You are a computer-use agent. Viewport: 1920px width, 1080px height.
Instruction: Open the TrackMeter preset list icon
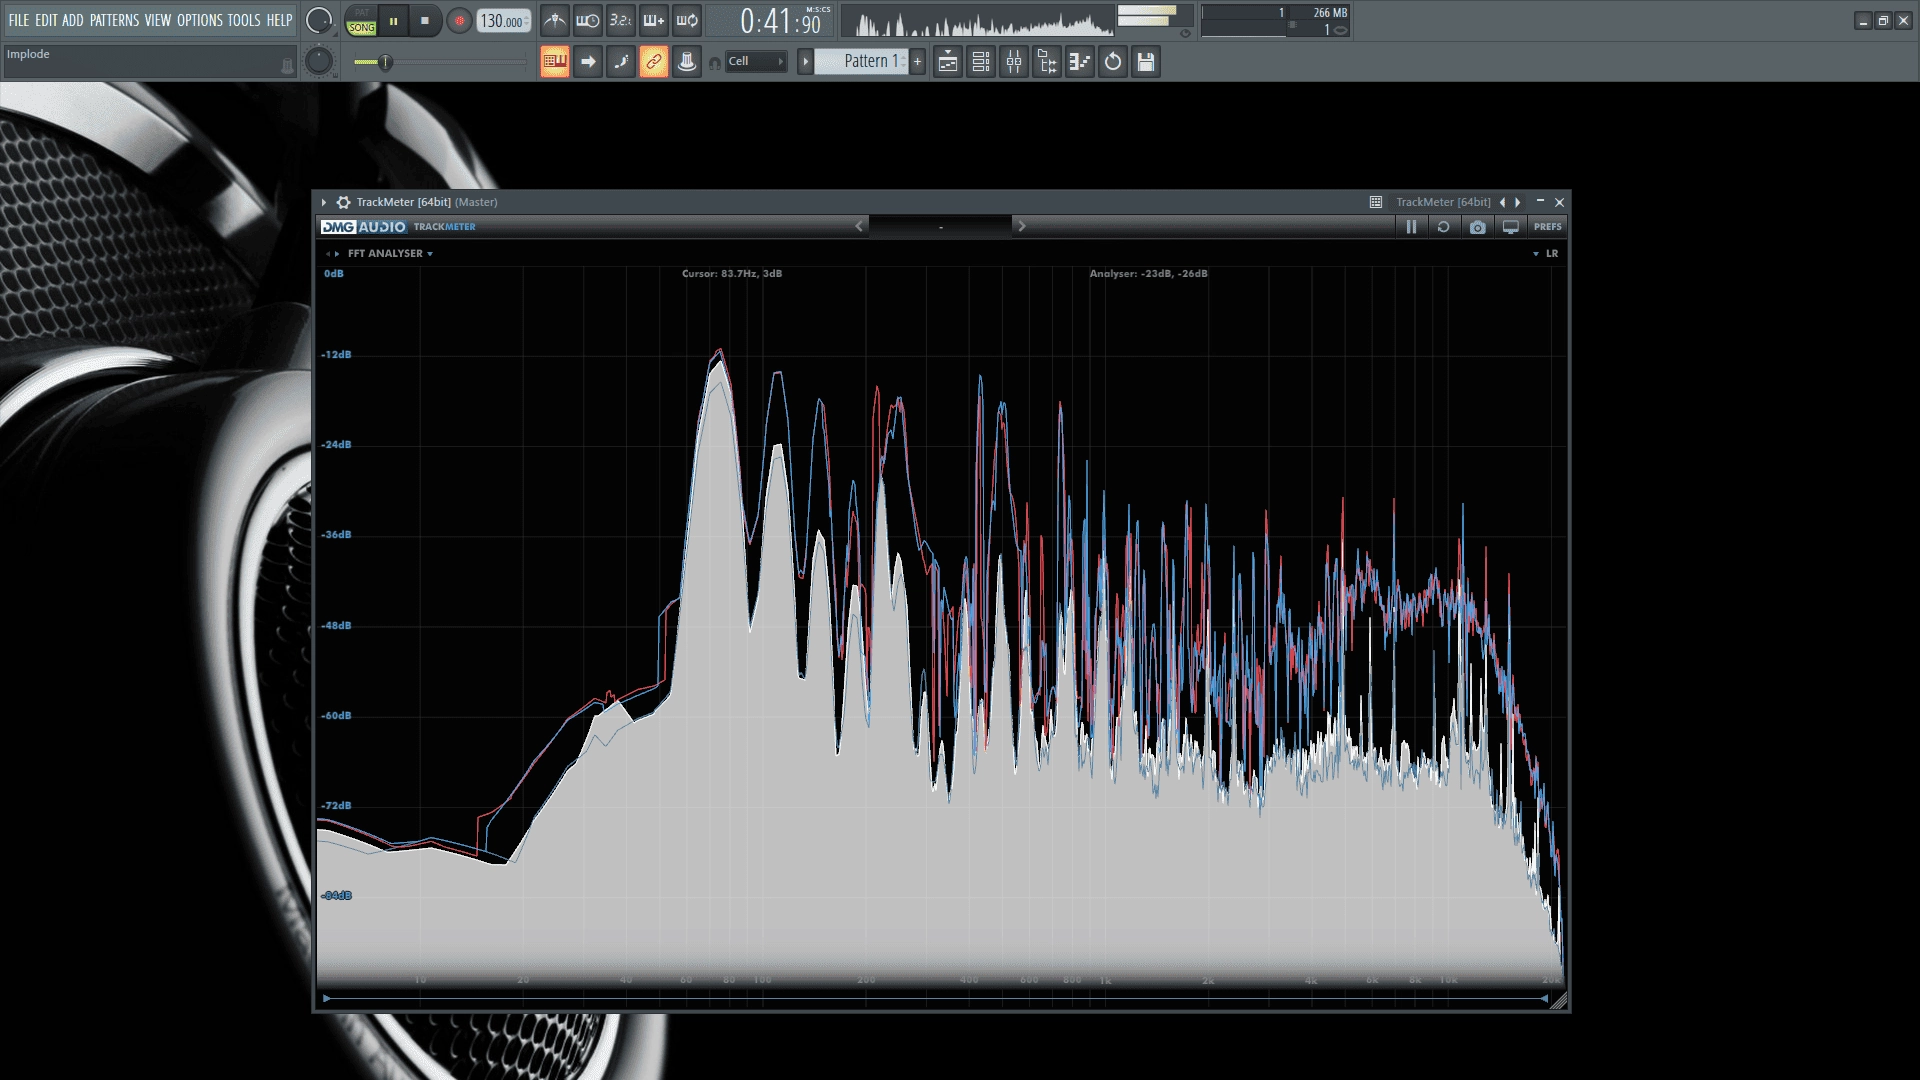tap(1376, 202)
